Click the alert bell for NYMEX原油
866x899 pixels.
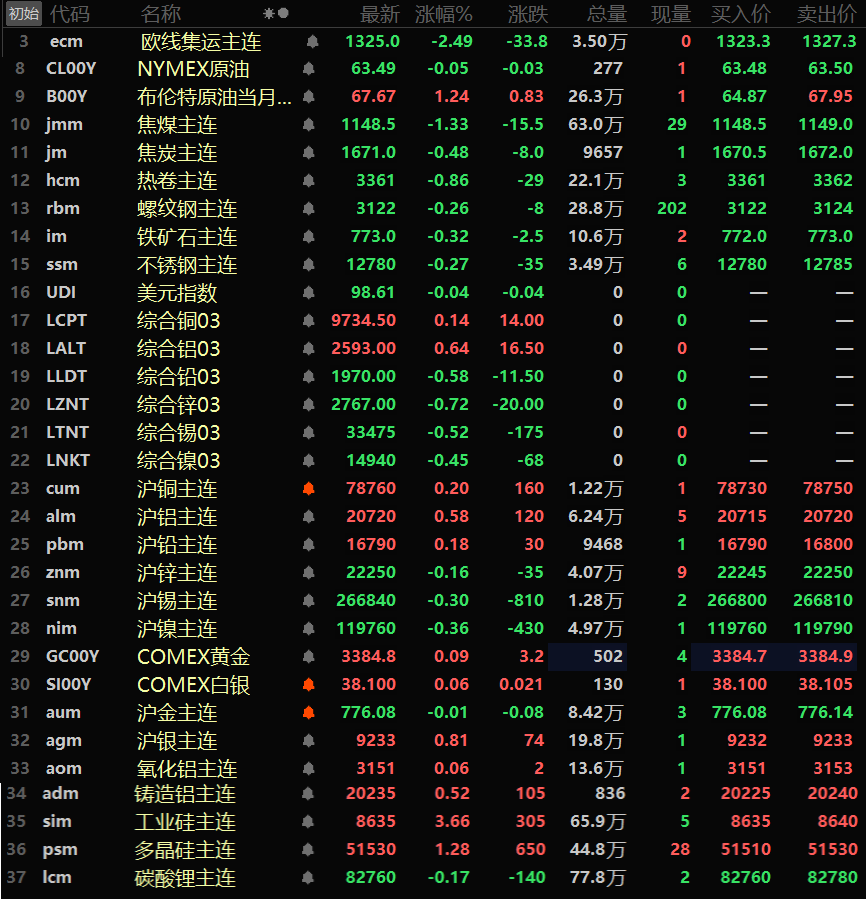308,69
